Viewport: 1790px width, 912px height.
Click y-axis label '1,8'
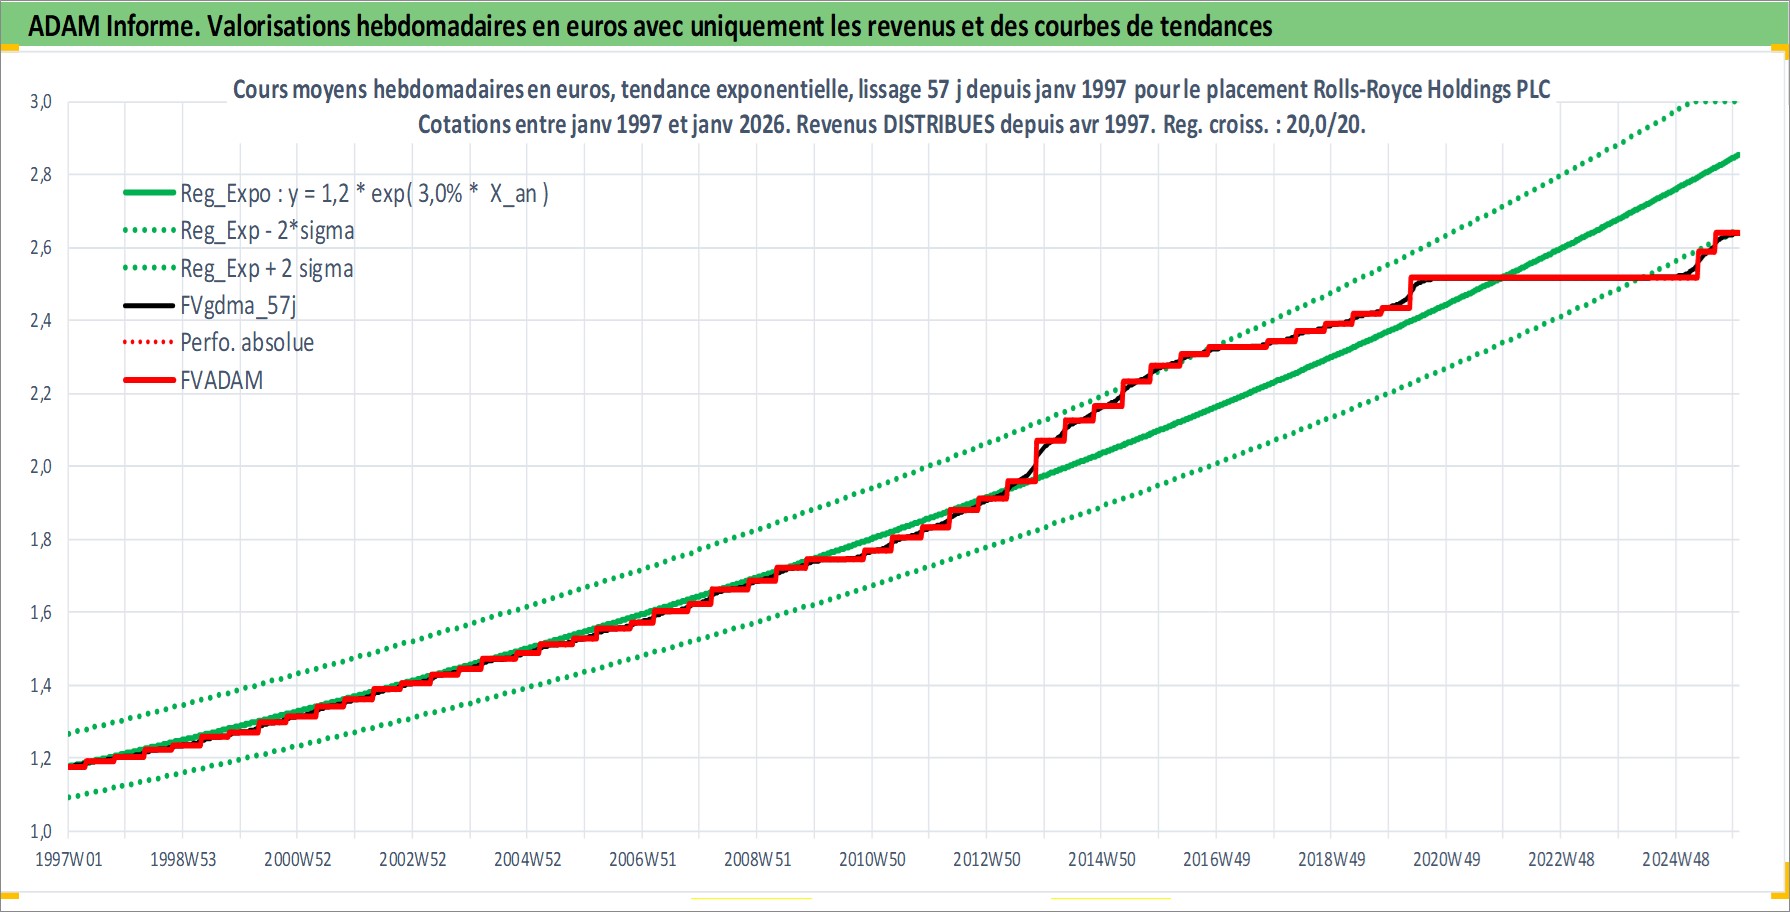point(40,540)
